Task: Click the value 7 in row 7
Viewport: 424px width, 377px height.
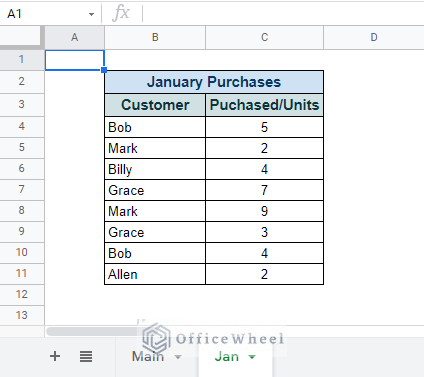Action: point(264,190)
